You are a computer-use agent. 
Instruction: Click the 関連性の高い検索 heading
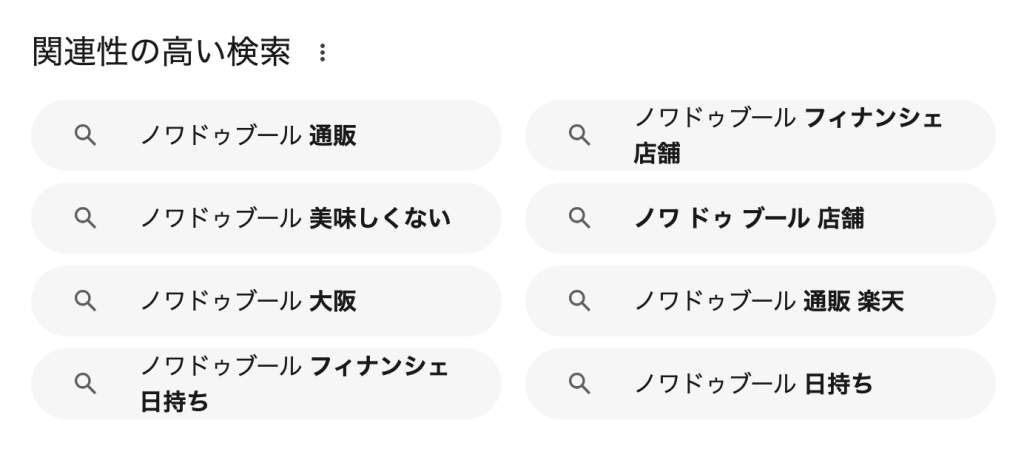tap(162, 53)
